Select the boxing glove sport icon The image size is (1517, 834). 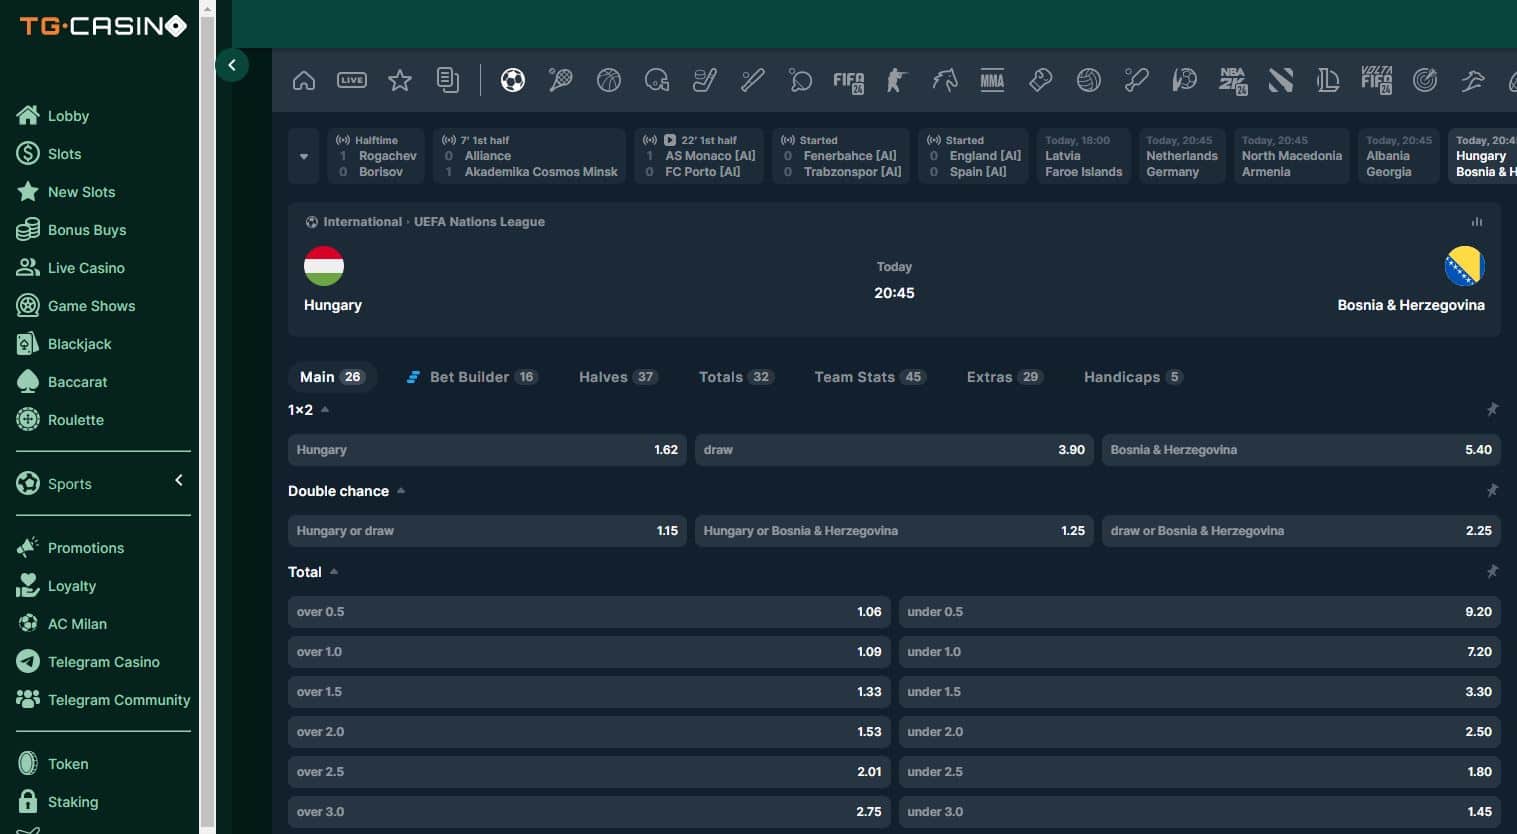click(1041, 80)
